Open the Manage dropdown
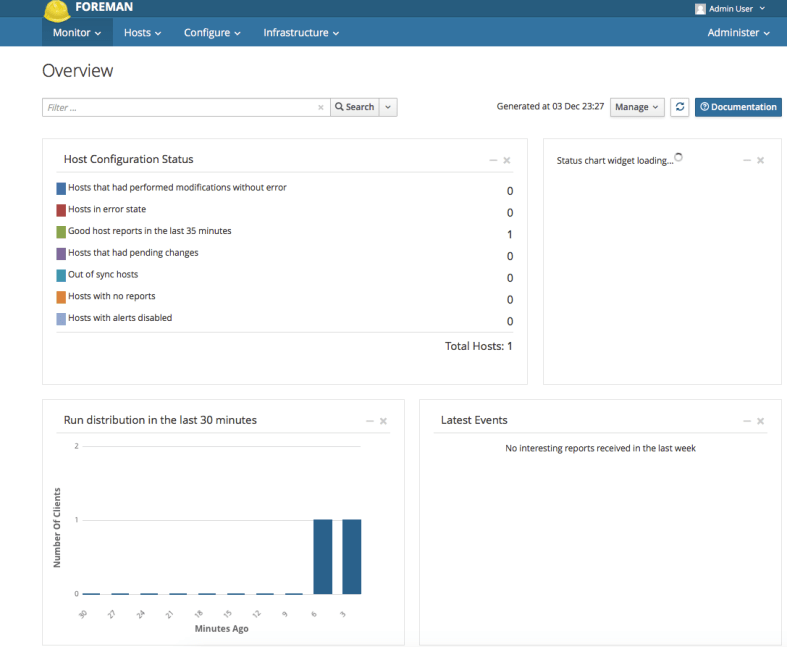Viewport: 787px width, 647px height. click(x=637, y=107)
